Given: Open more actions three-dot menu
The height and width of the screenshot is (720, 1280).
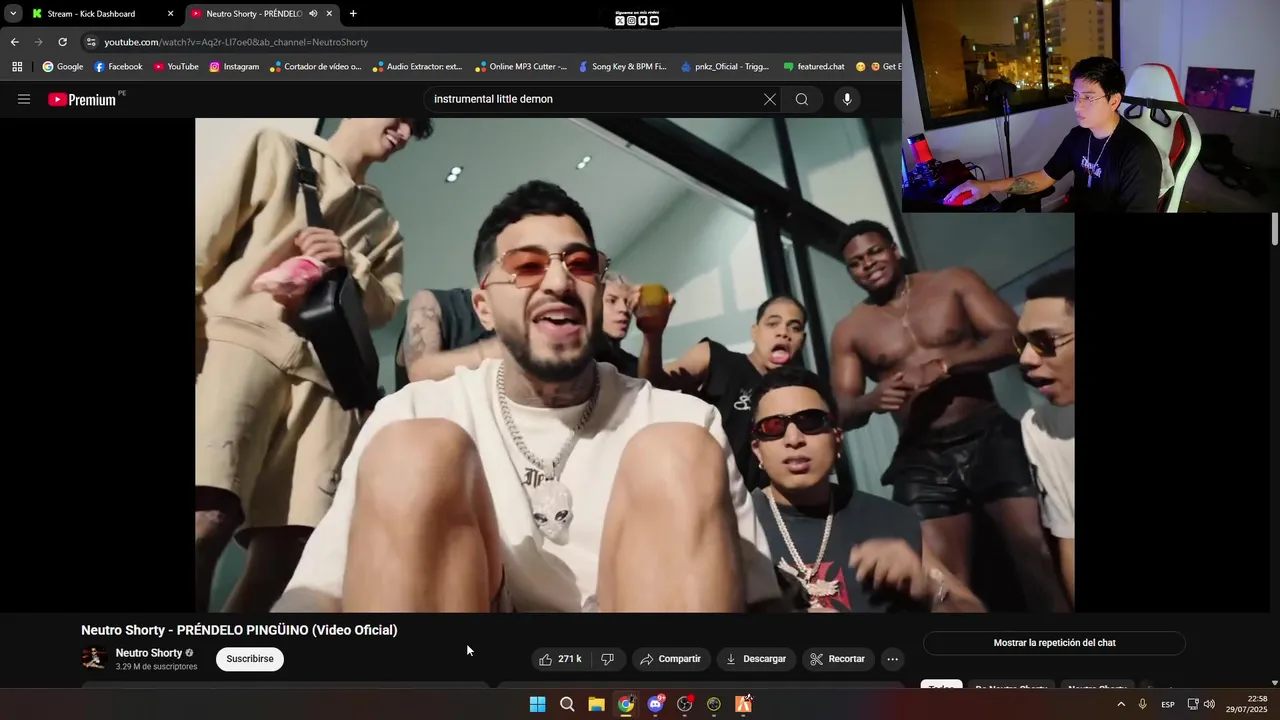Looking at the screenshot, I should point(892,659).
